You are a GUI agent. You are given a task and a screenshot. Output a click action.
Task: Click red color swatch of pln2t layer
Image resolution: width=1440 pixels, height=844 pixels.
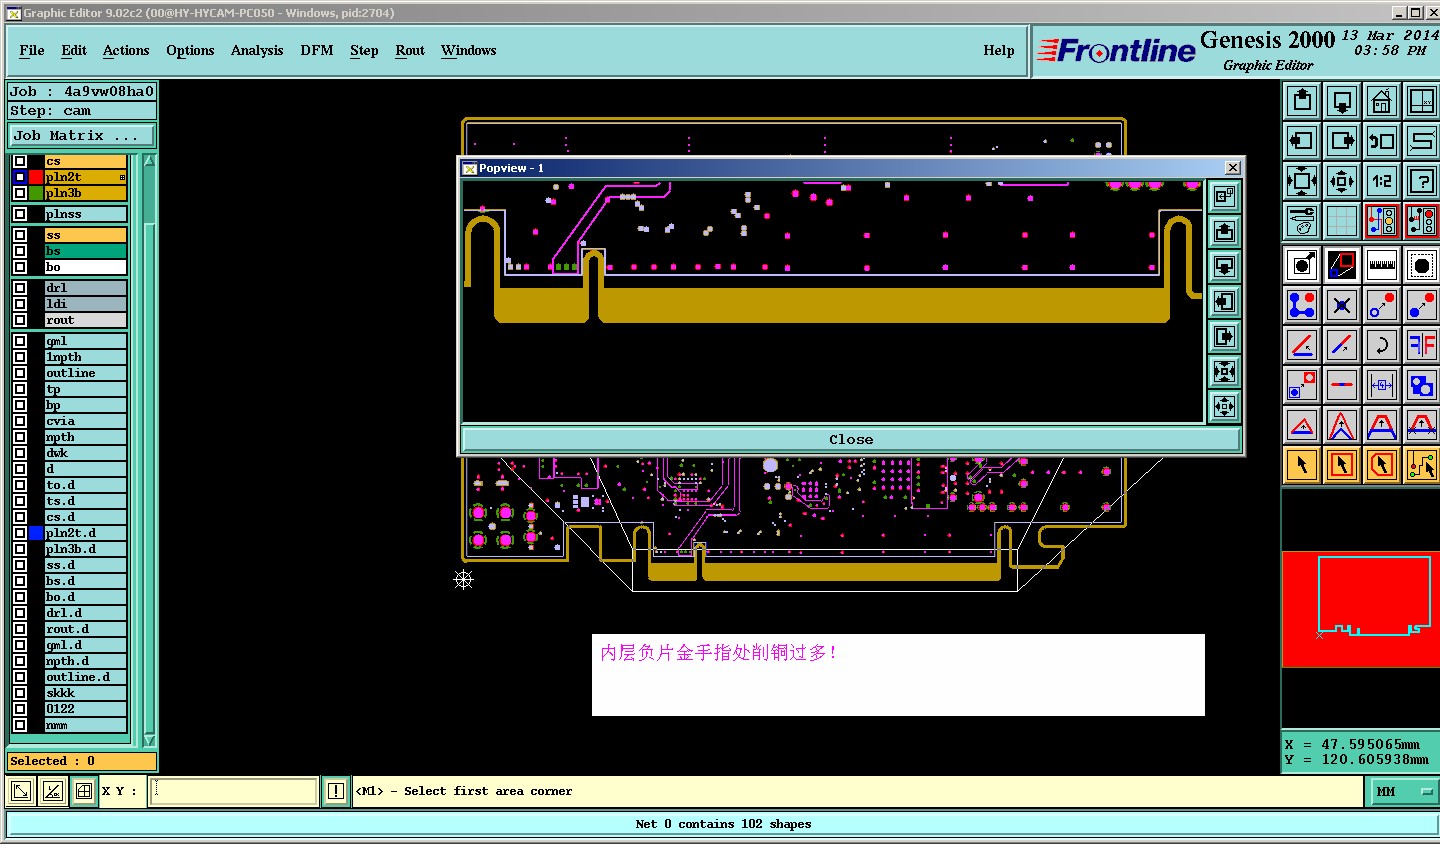point(37,177)
